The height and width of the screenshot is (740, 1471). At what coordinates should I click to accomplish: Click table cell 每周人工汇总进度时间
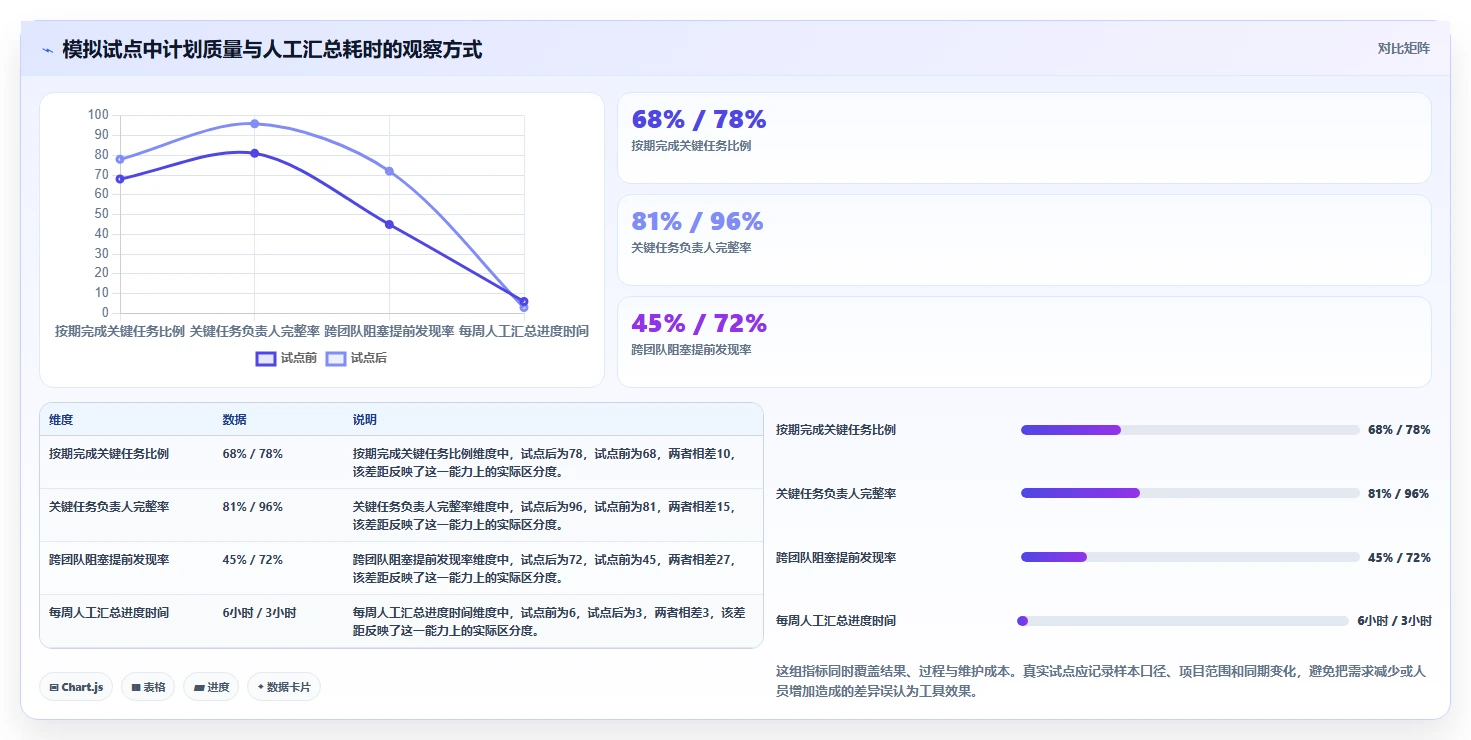click(109, 613)
